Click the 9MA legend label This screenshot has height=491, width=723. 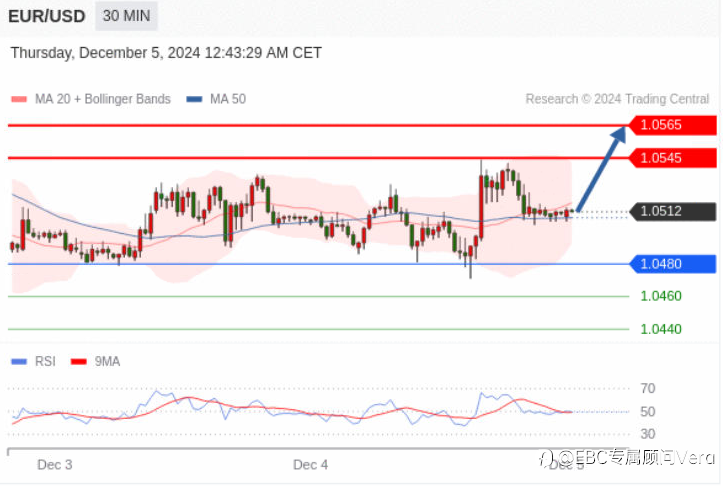point(107,361)
